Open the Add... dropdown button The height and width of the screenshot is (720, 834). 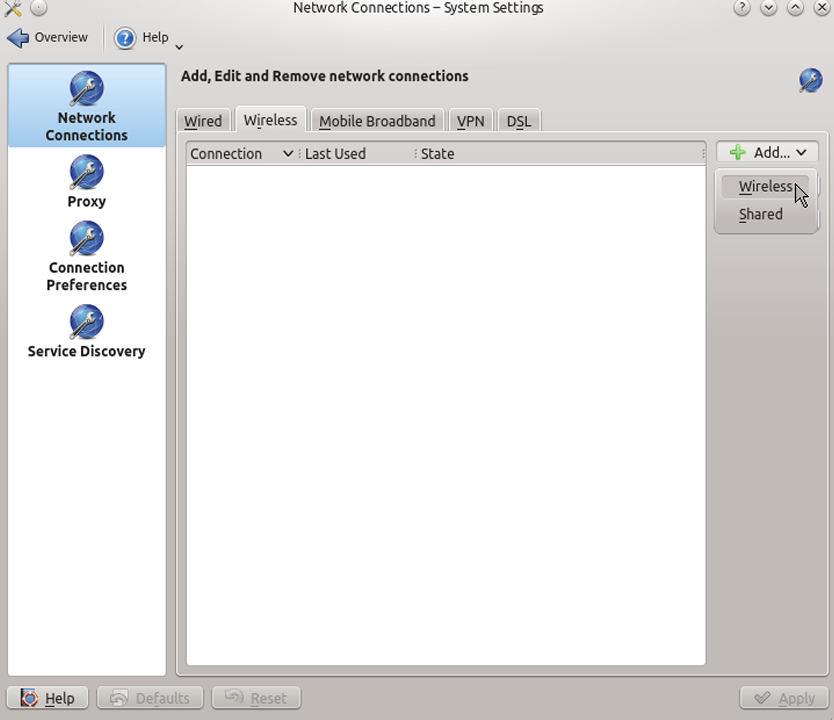768,153
